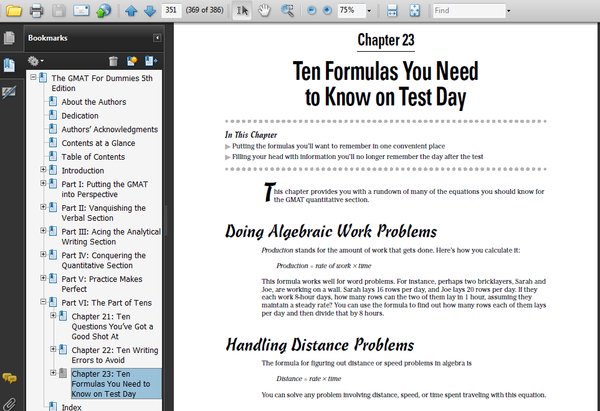Click the Chapter 23 page heading
The height and width of the screenshot is (411, 600).
386,40
